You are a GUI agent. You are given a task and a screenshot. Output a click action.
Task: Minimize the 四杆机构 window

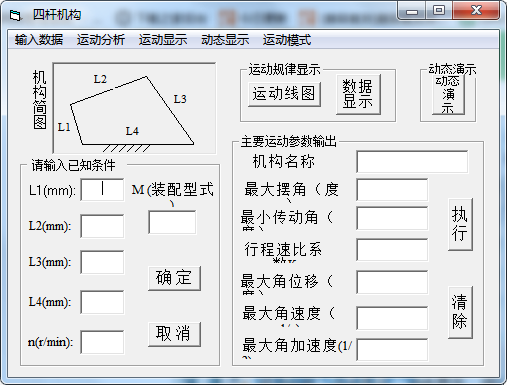(412, 11)
